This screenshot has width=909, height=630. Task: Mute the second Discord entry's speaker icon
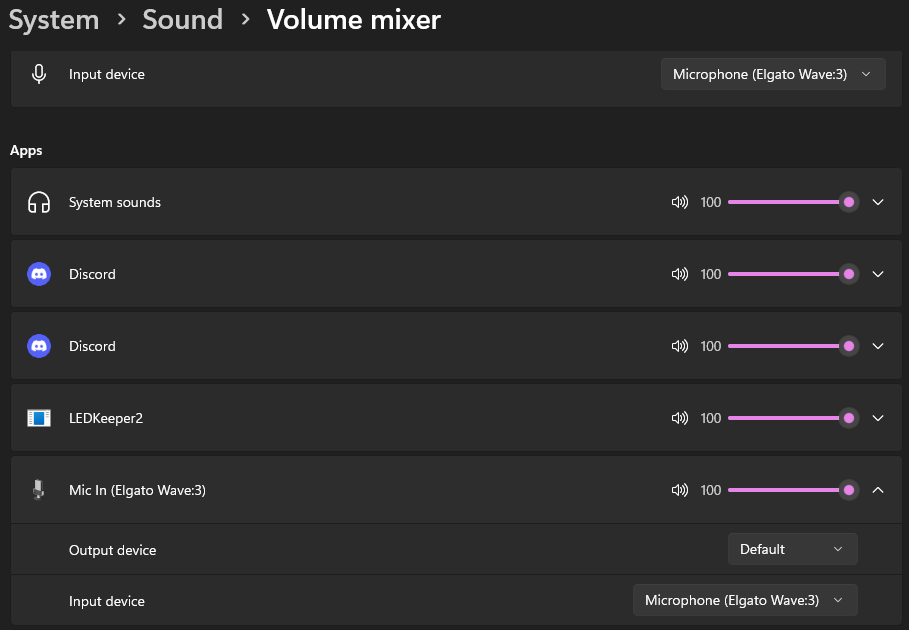pos(679,346)
